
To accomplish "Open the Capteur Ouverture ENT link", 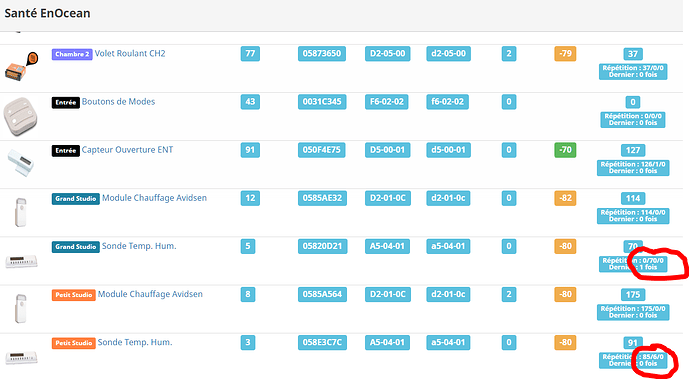I will (x=127, y=150).
